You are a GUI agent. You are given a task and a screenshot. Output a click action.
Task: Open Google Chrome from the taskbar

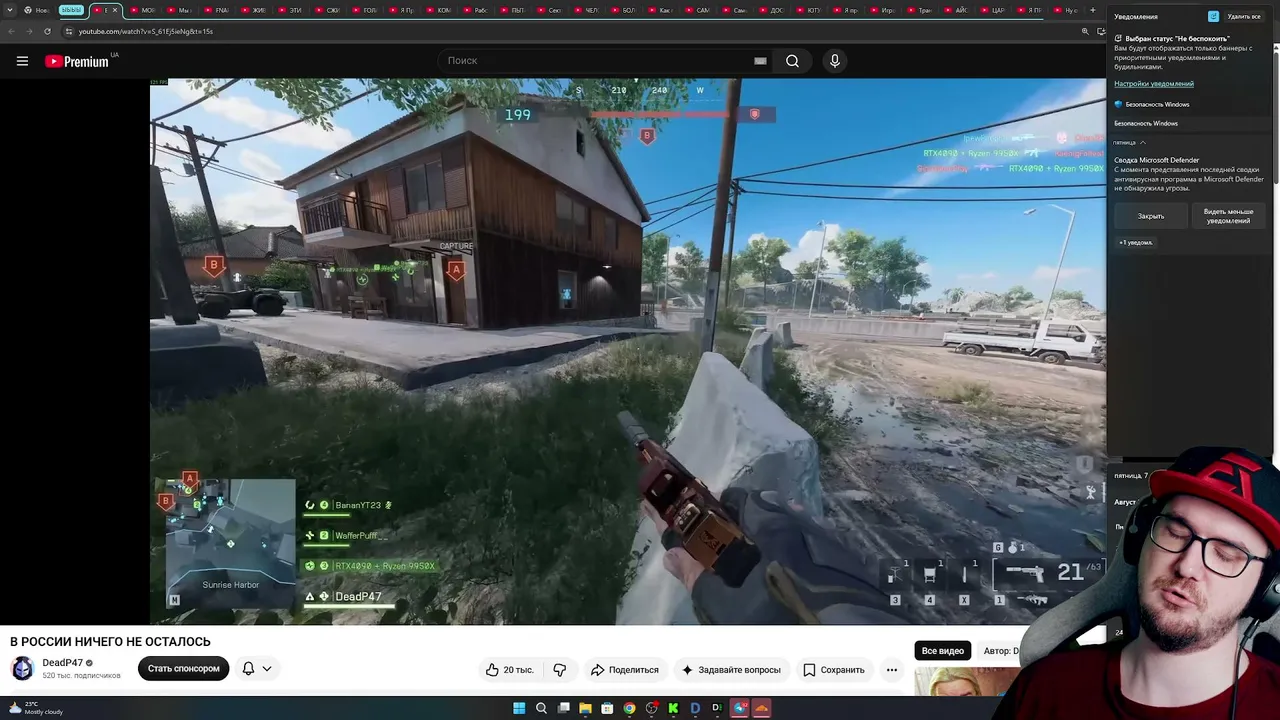pos(629,708)
